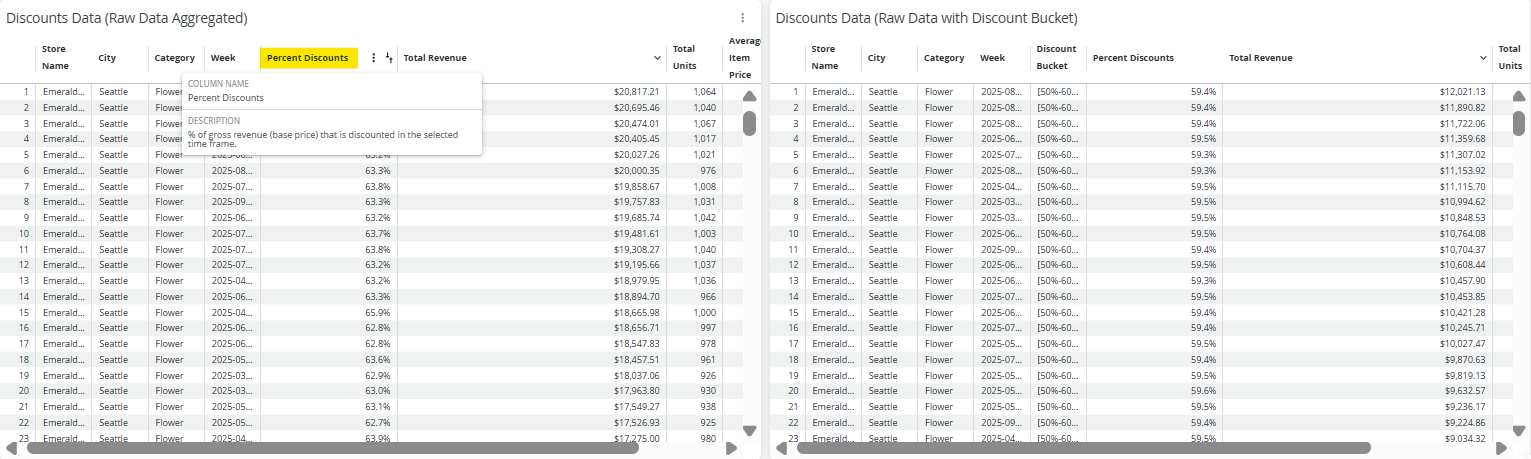Click Category header in left table

tap(175, 58)
